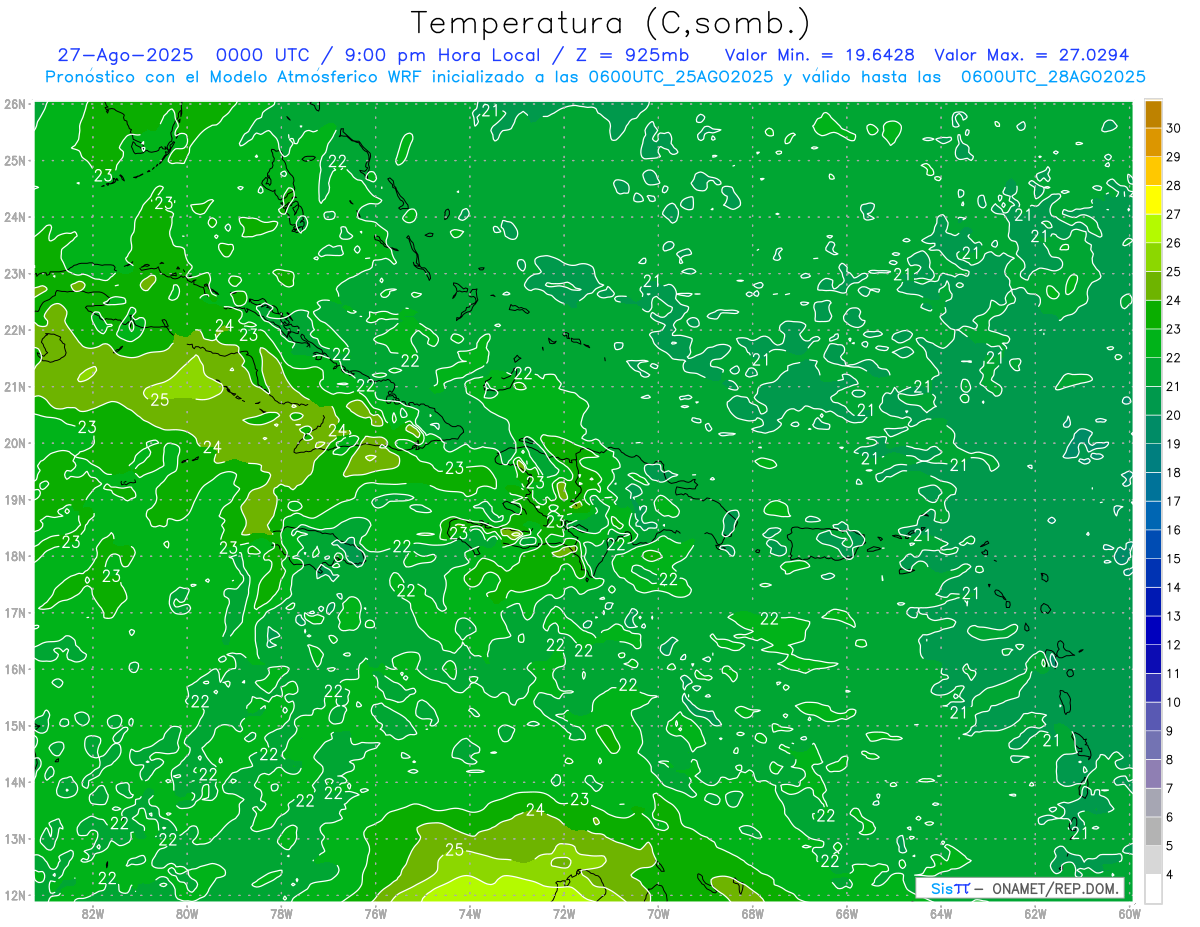Click the '22N' latitude axis label
The height and width of the screenshot is (927, 1200).
coord(15,330)
